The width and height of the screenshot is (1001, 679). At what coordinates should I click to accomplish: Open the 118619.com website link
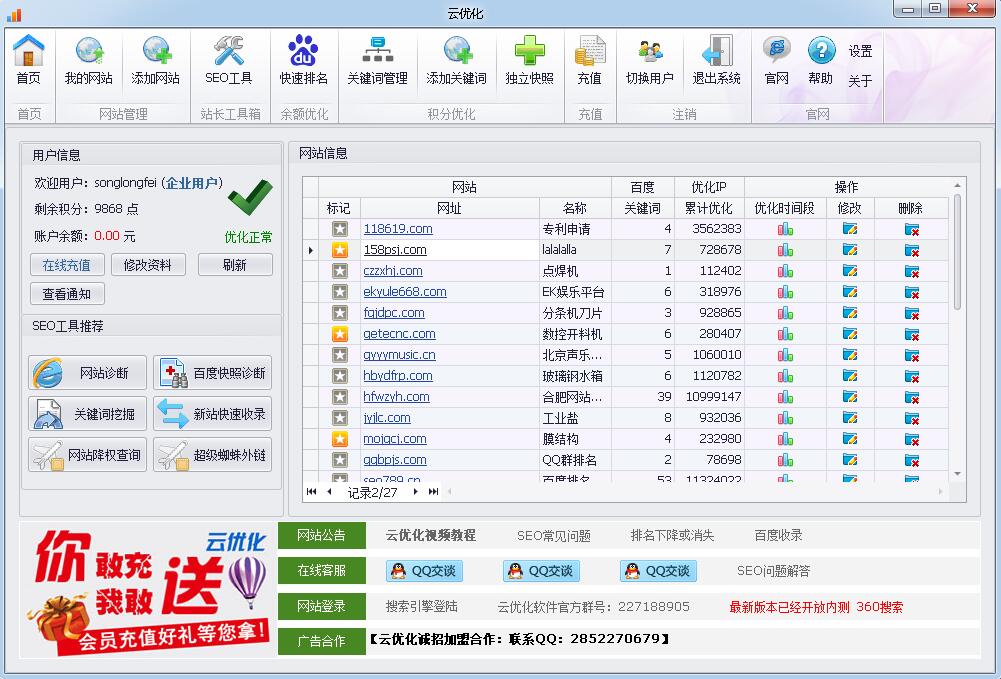(400, 228)
